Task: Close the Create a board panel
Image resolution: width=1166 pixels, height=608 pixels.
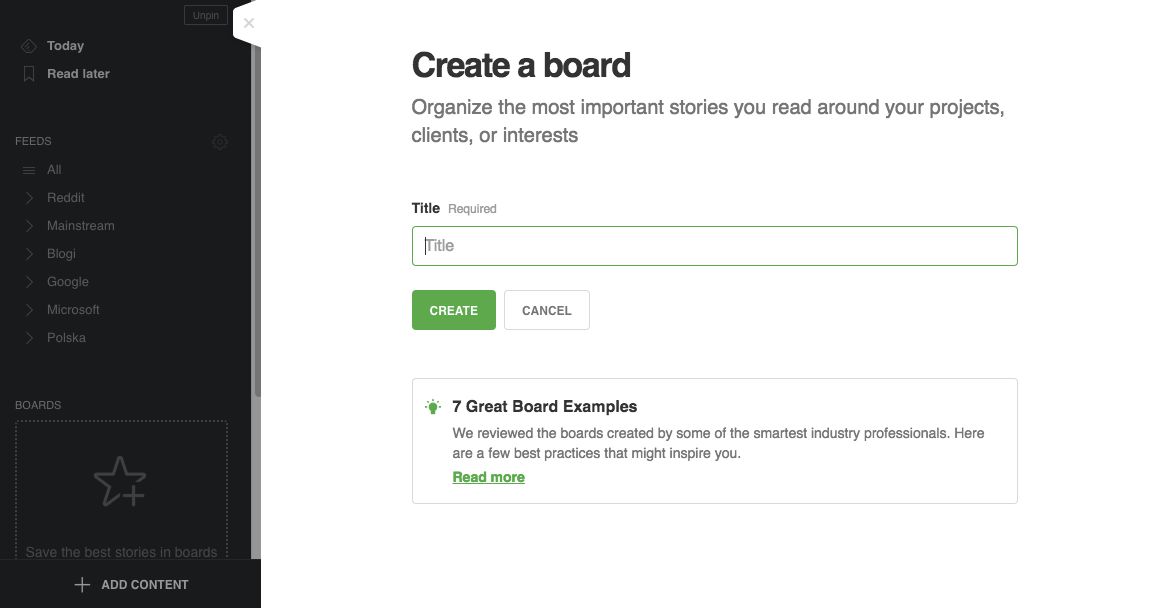Action: (249, 23)
